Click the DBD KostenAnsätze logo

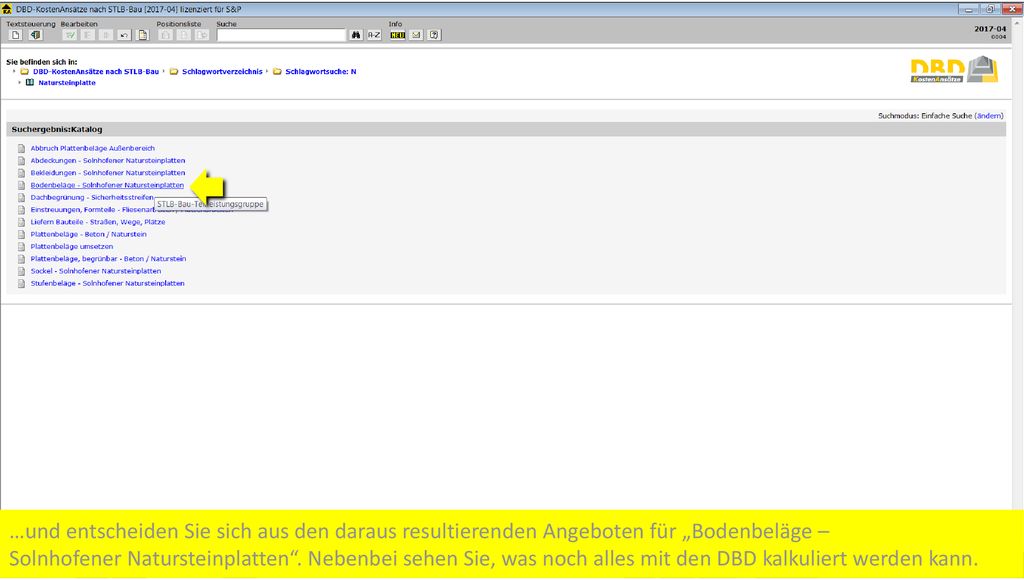coord(954,70)
